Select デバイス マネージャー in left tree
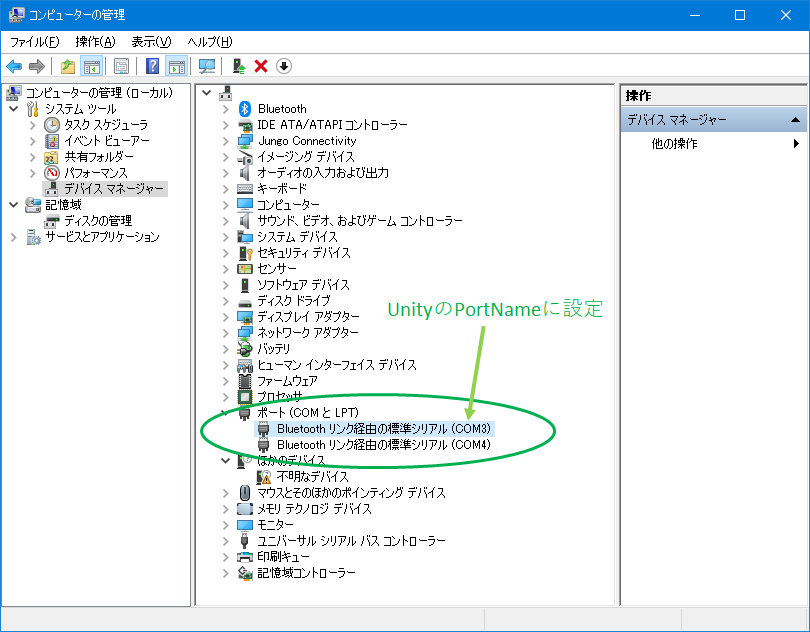This screenshot has width=810, height=632. (114, 189)
